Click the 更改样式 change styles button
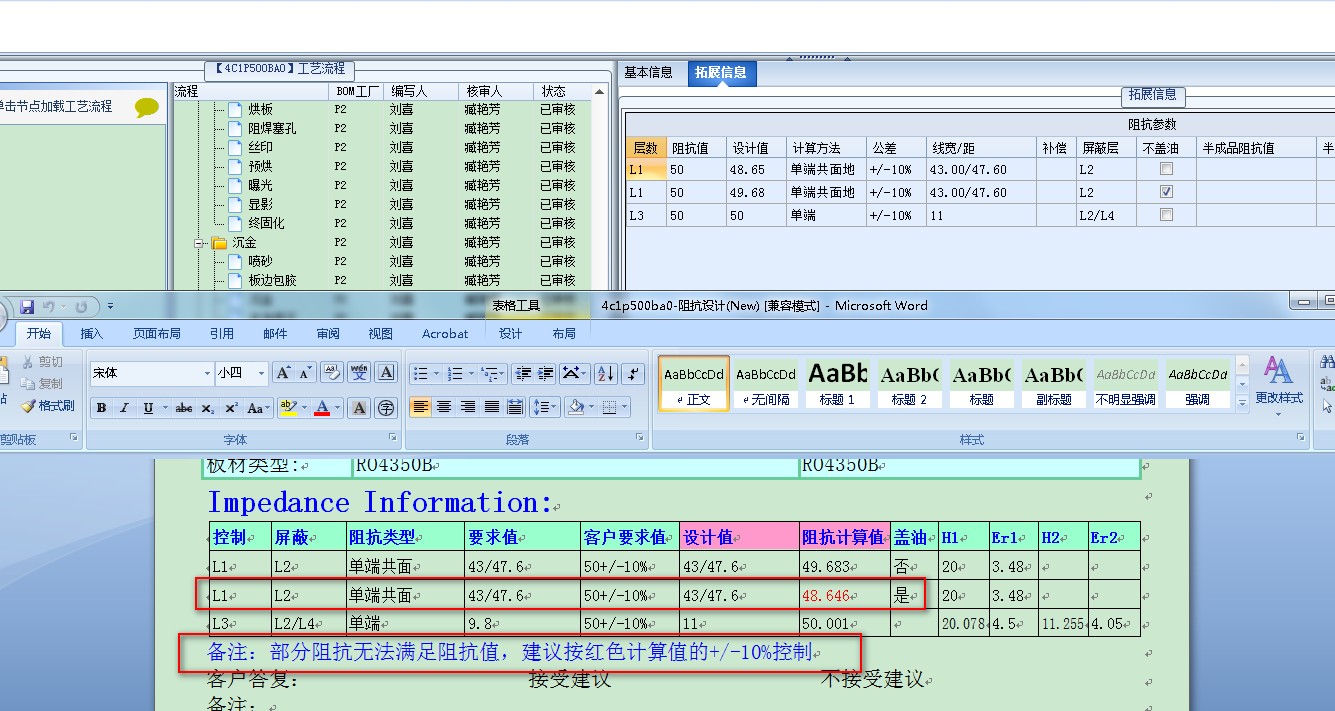The image size is (1335, 711). [x=1279, y=384]
